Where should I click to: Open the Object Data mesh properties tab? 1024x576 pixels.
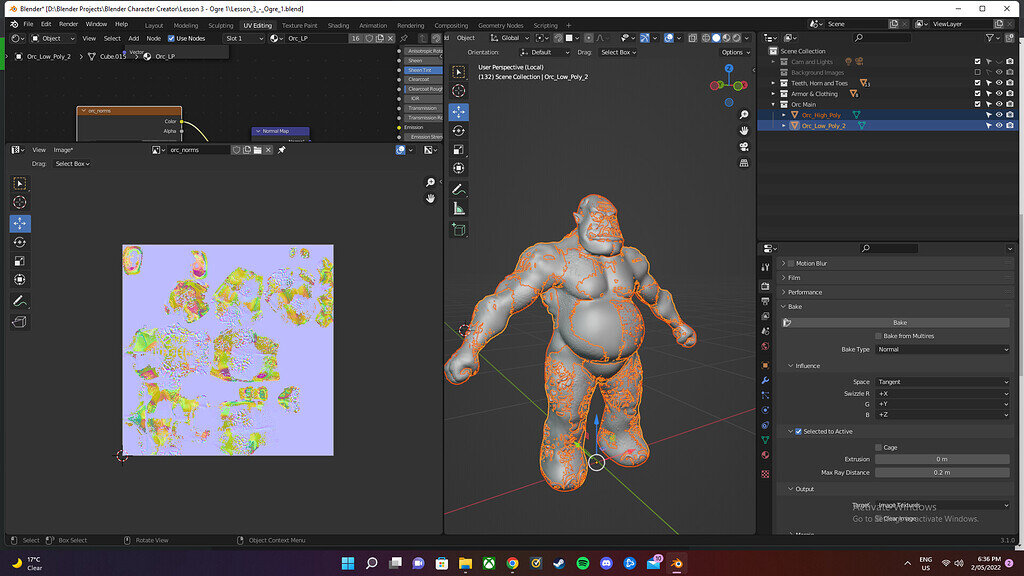pyautogui.click(x=765, y=440)
